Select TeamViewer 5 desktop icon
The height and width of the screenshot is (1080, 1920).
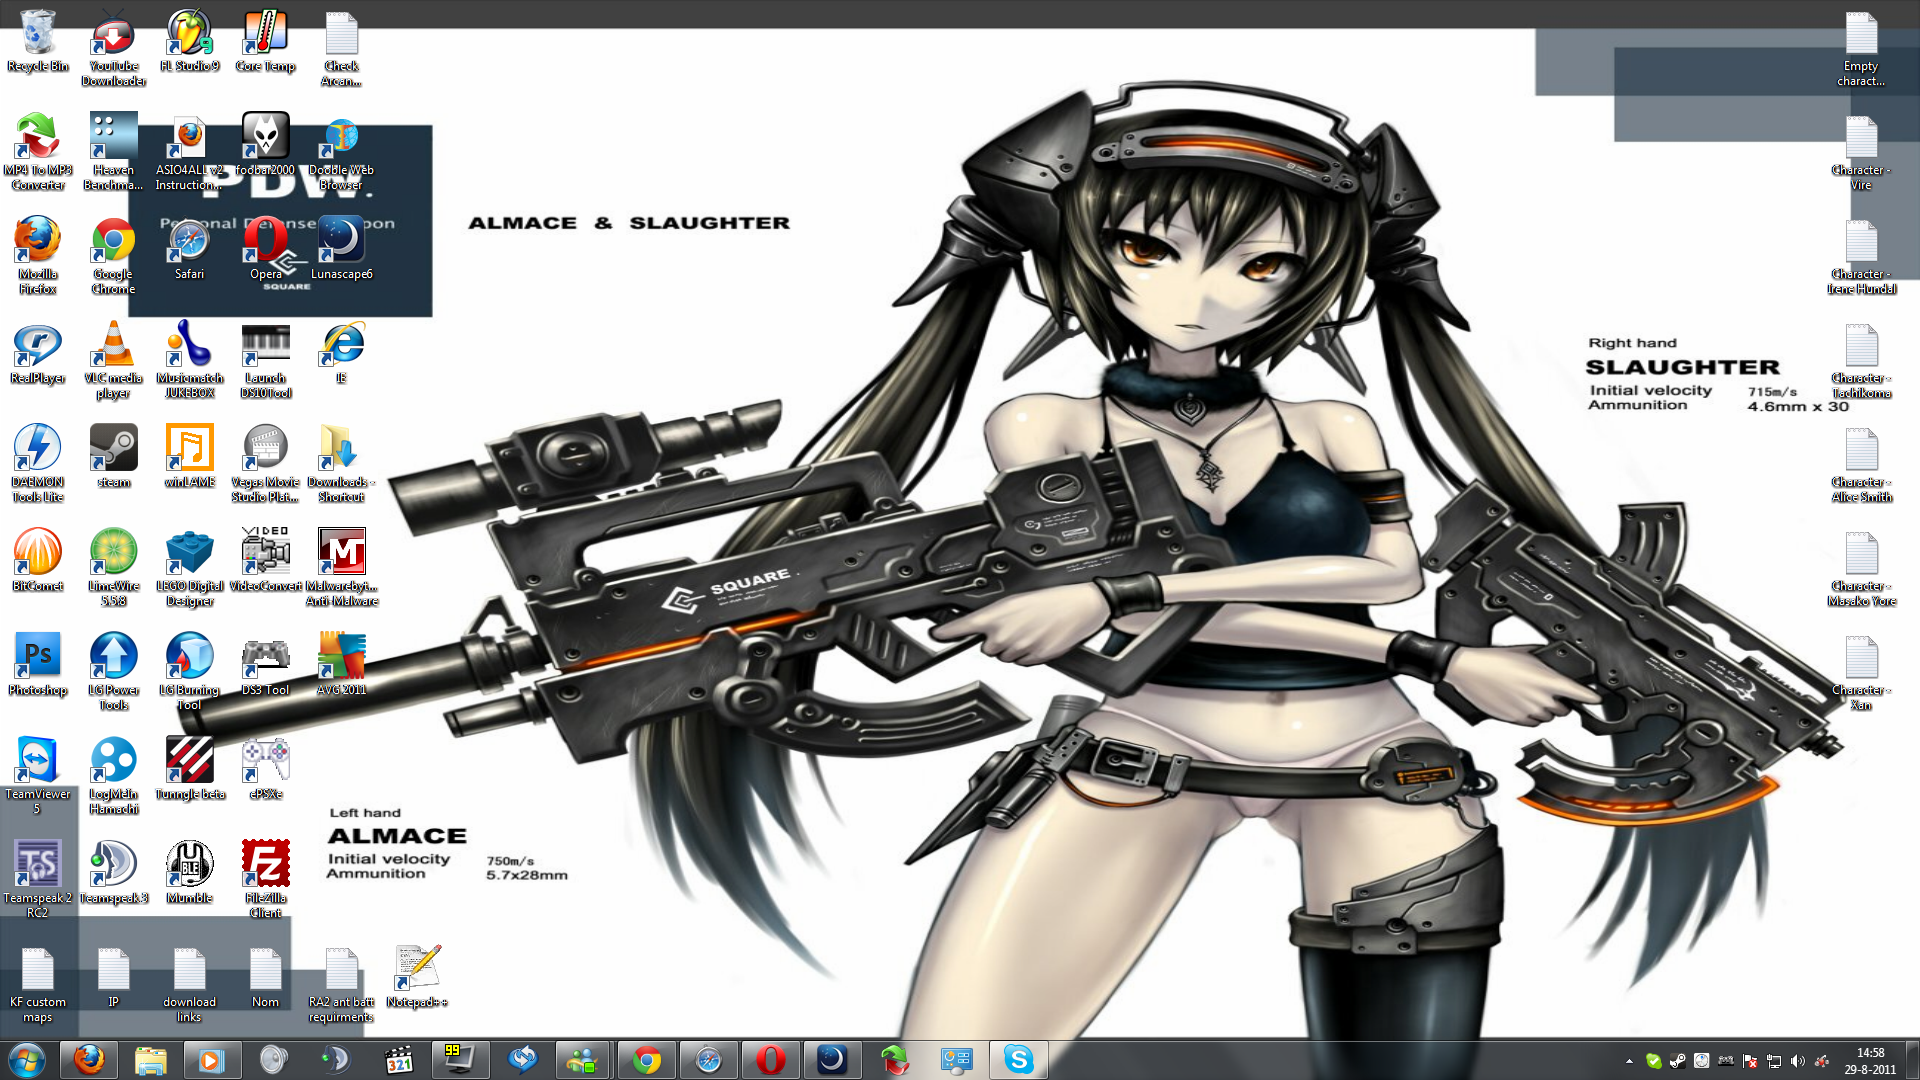38,776
